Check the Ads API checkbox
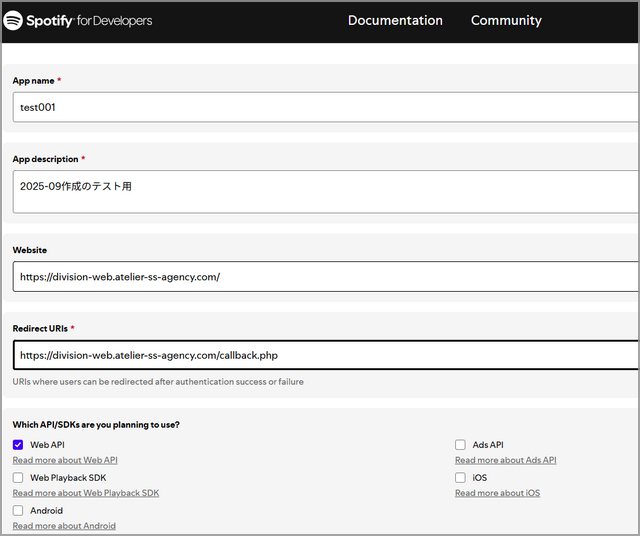Image resolution: width=640 pixels, height=536 pixels. click(460, 445)
